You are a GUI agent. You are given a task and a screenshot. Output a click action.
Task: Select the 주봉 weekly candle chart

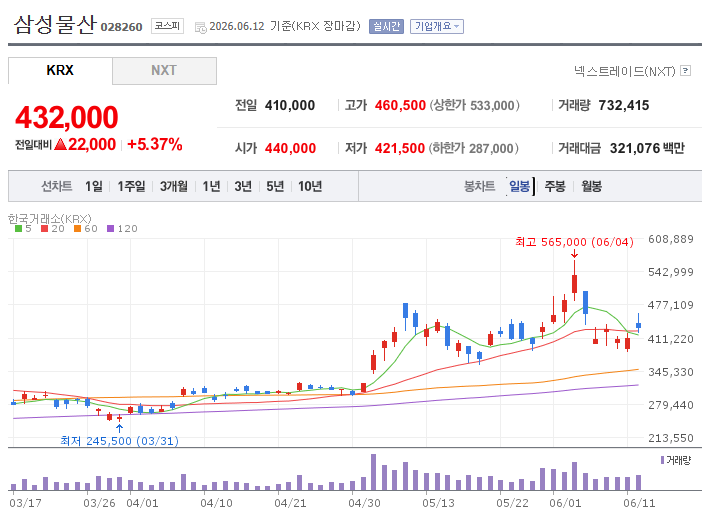coord(555,186)
